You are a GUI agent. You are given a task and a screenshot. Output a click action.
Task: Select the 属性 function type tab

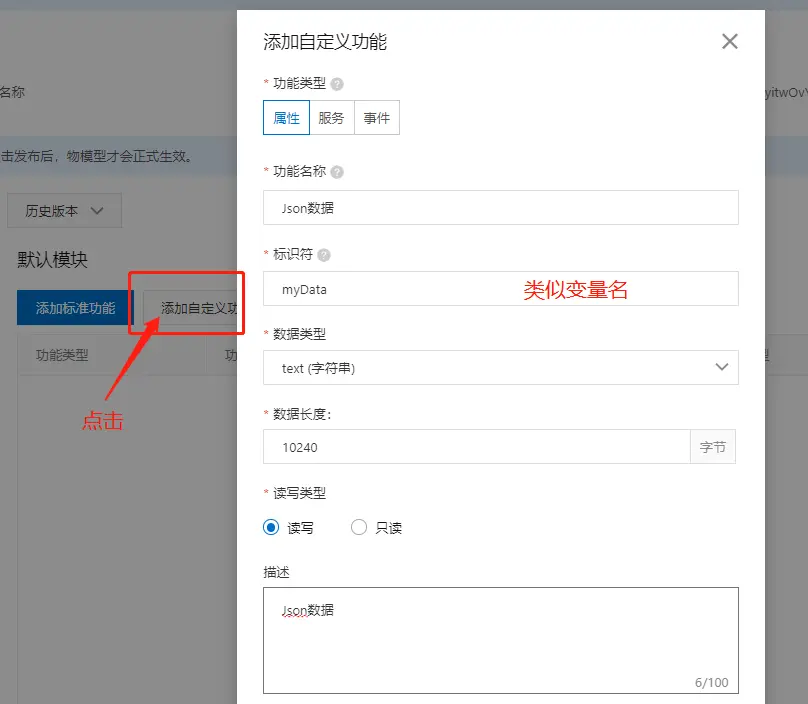(286, 117)
